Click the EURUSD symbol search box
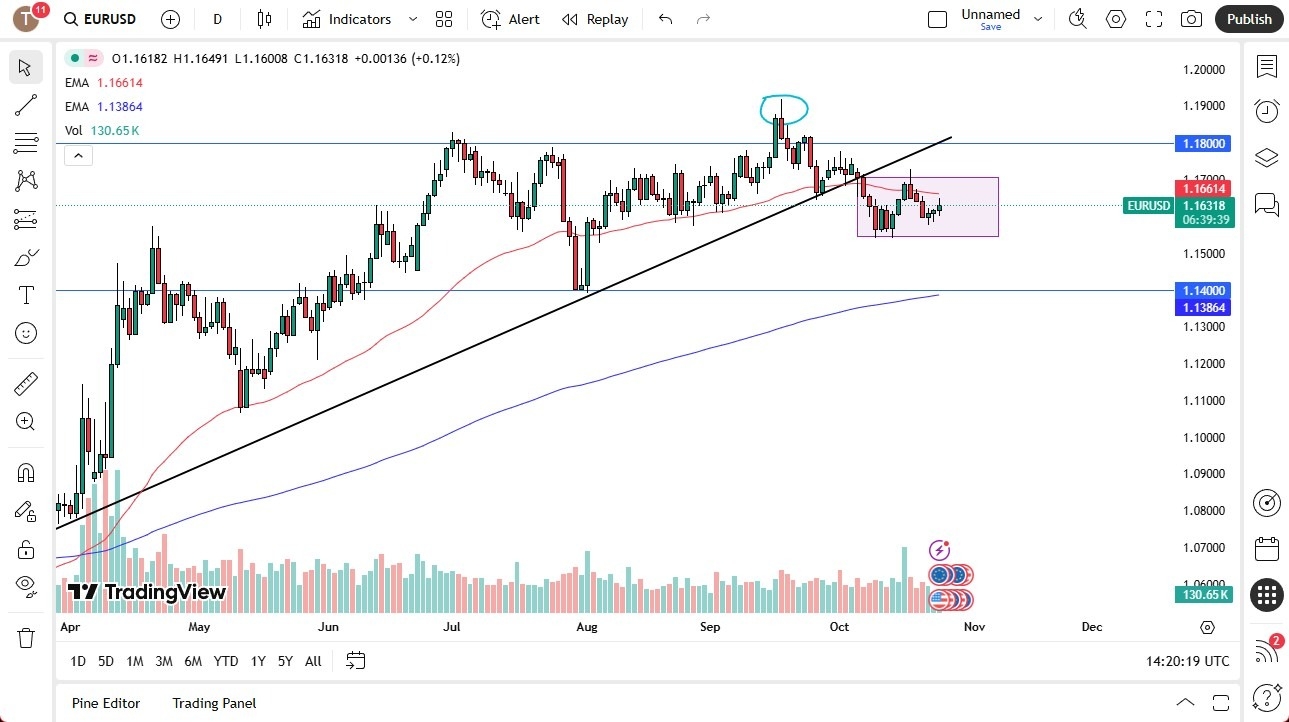 (99, 19)
